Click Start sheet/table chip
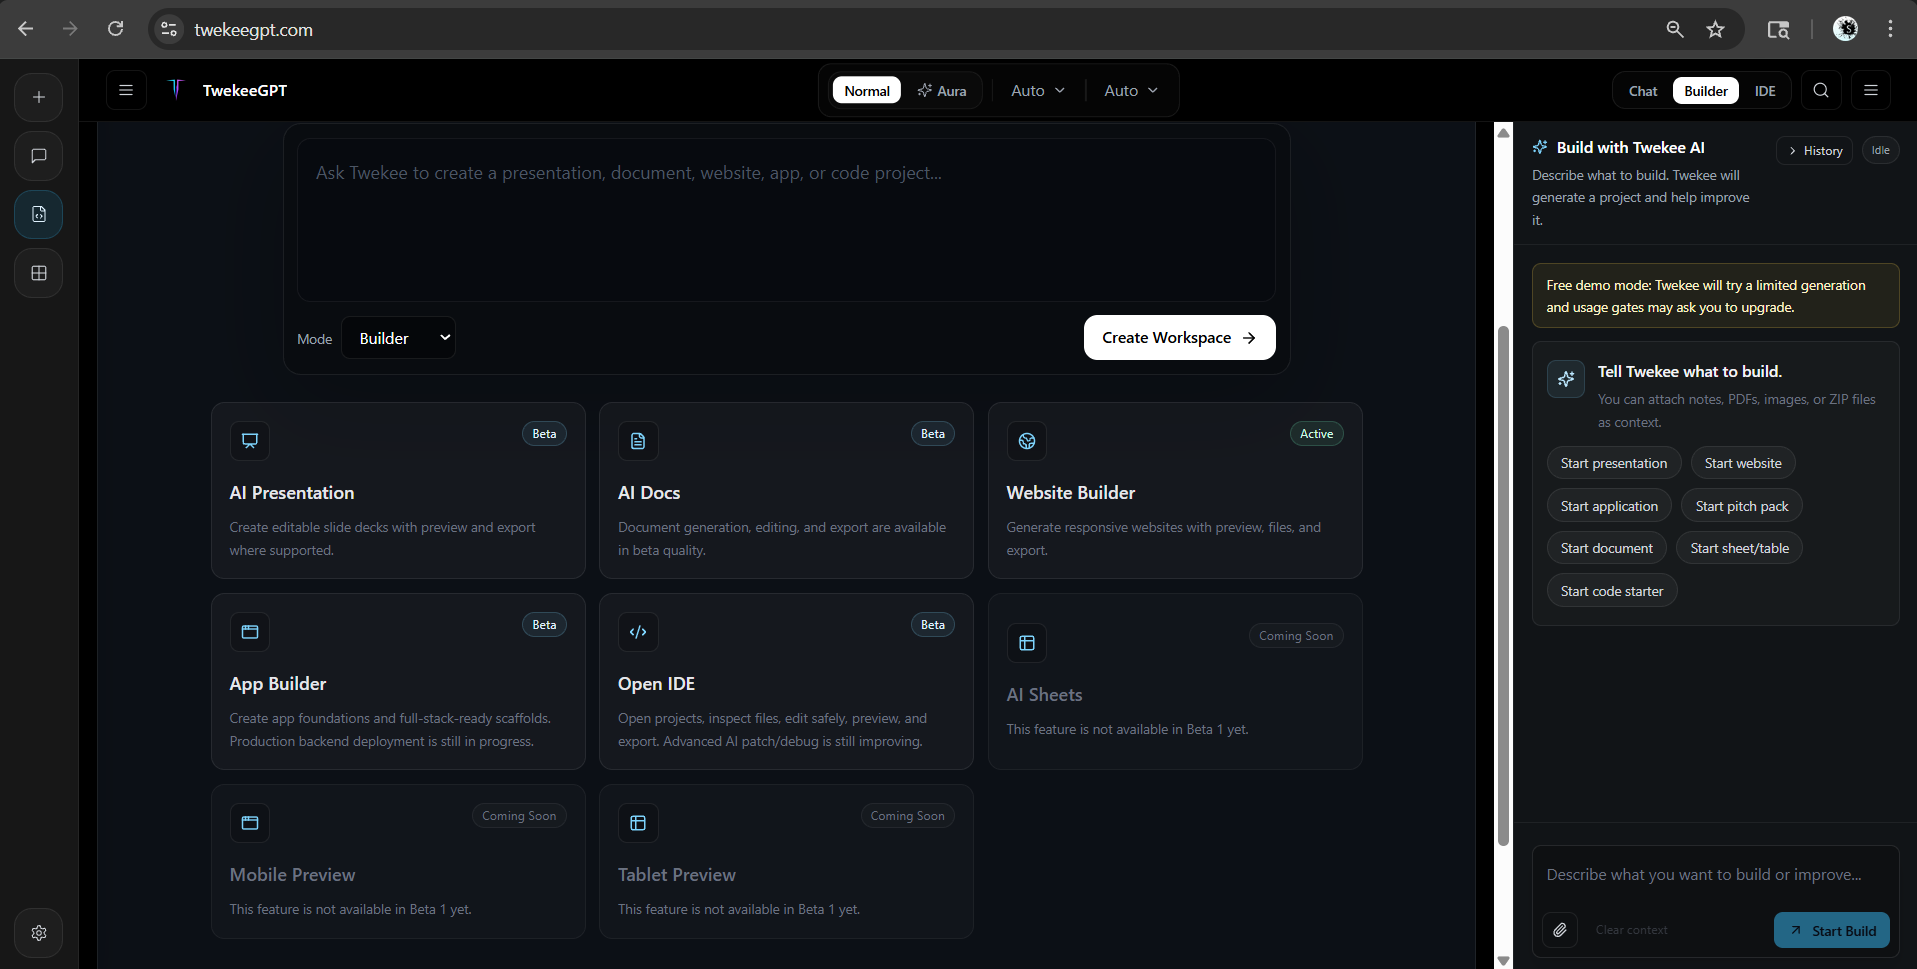Image resolution: width=1917 pixels, height=969 pixels. tap(1740, 548)
